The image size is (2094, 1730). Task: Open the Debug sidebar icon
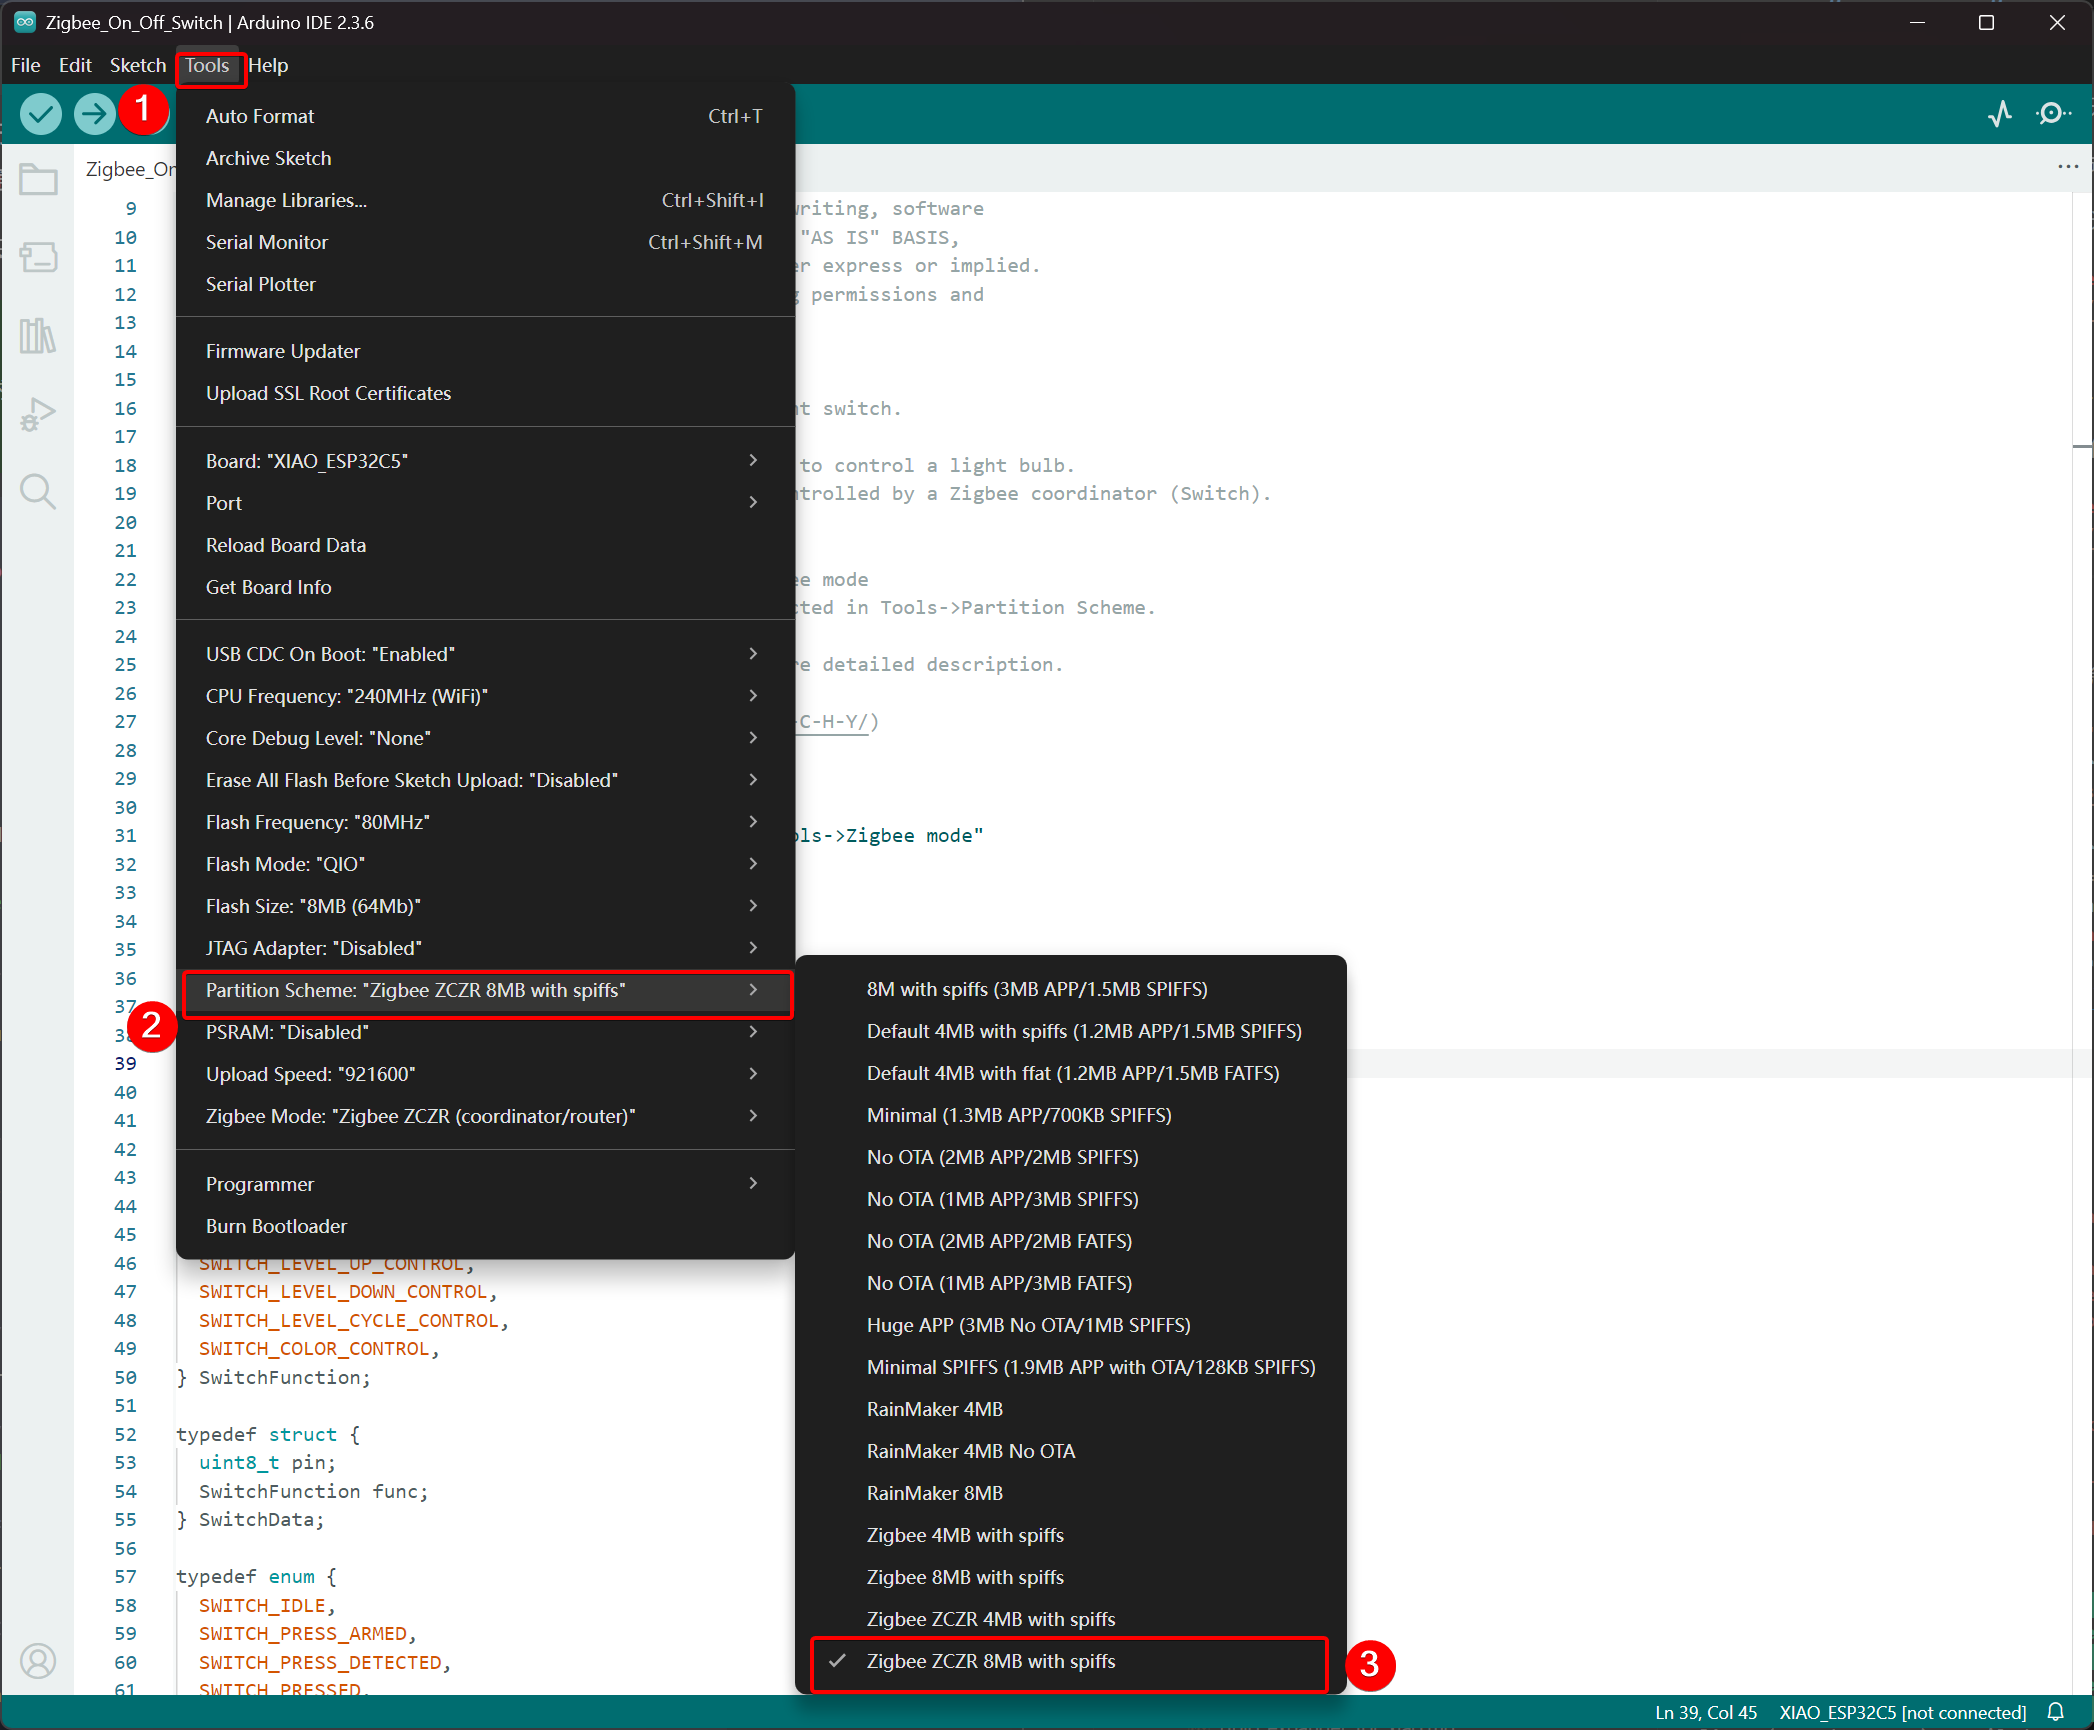click(x=38, y=414)
